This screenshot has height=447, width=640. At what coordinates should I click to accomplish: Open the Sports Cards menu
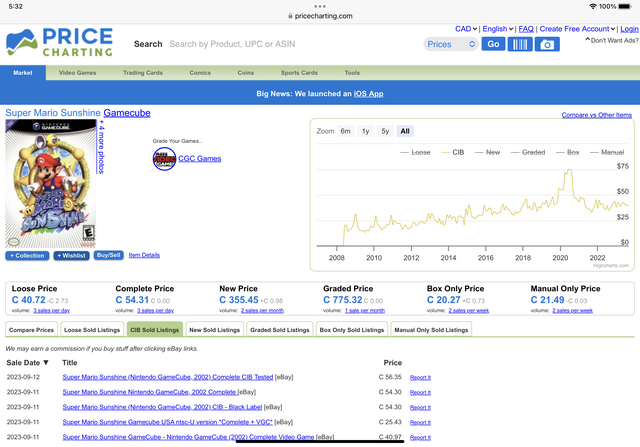click(299, 73)
